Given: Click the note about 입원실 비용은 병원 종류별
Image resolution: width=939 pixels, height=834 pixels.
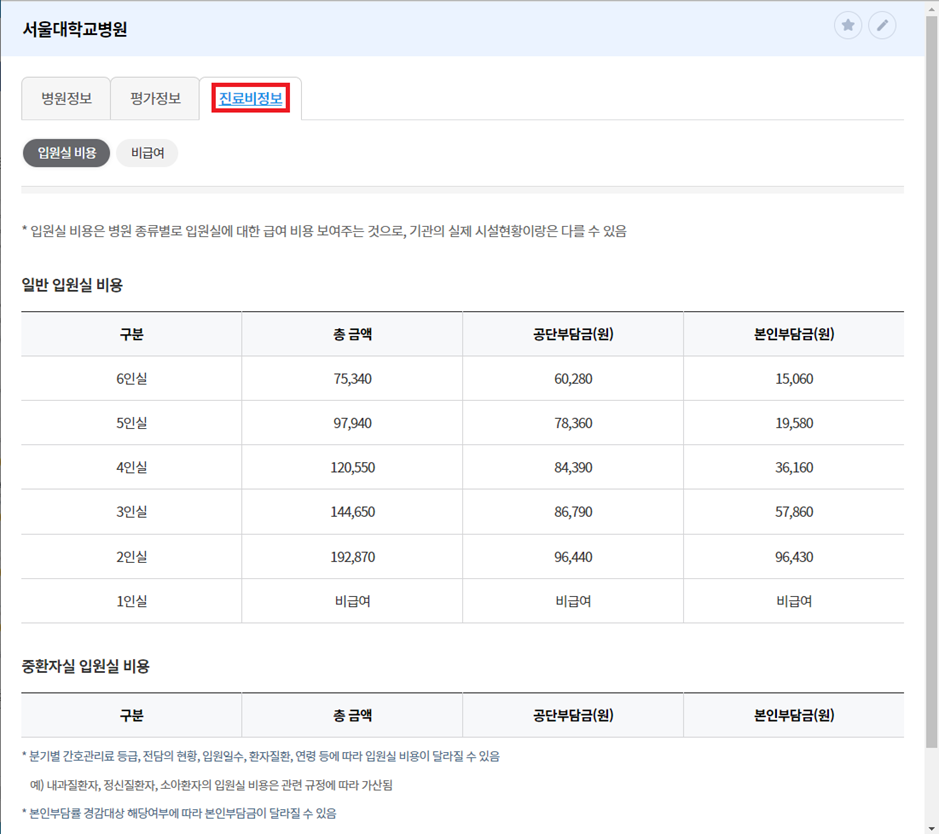Looking at the screenshot, I should (324, 231).
